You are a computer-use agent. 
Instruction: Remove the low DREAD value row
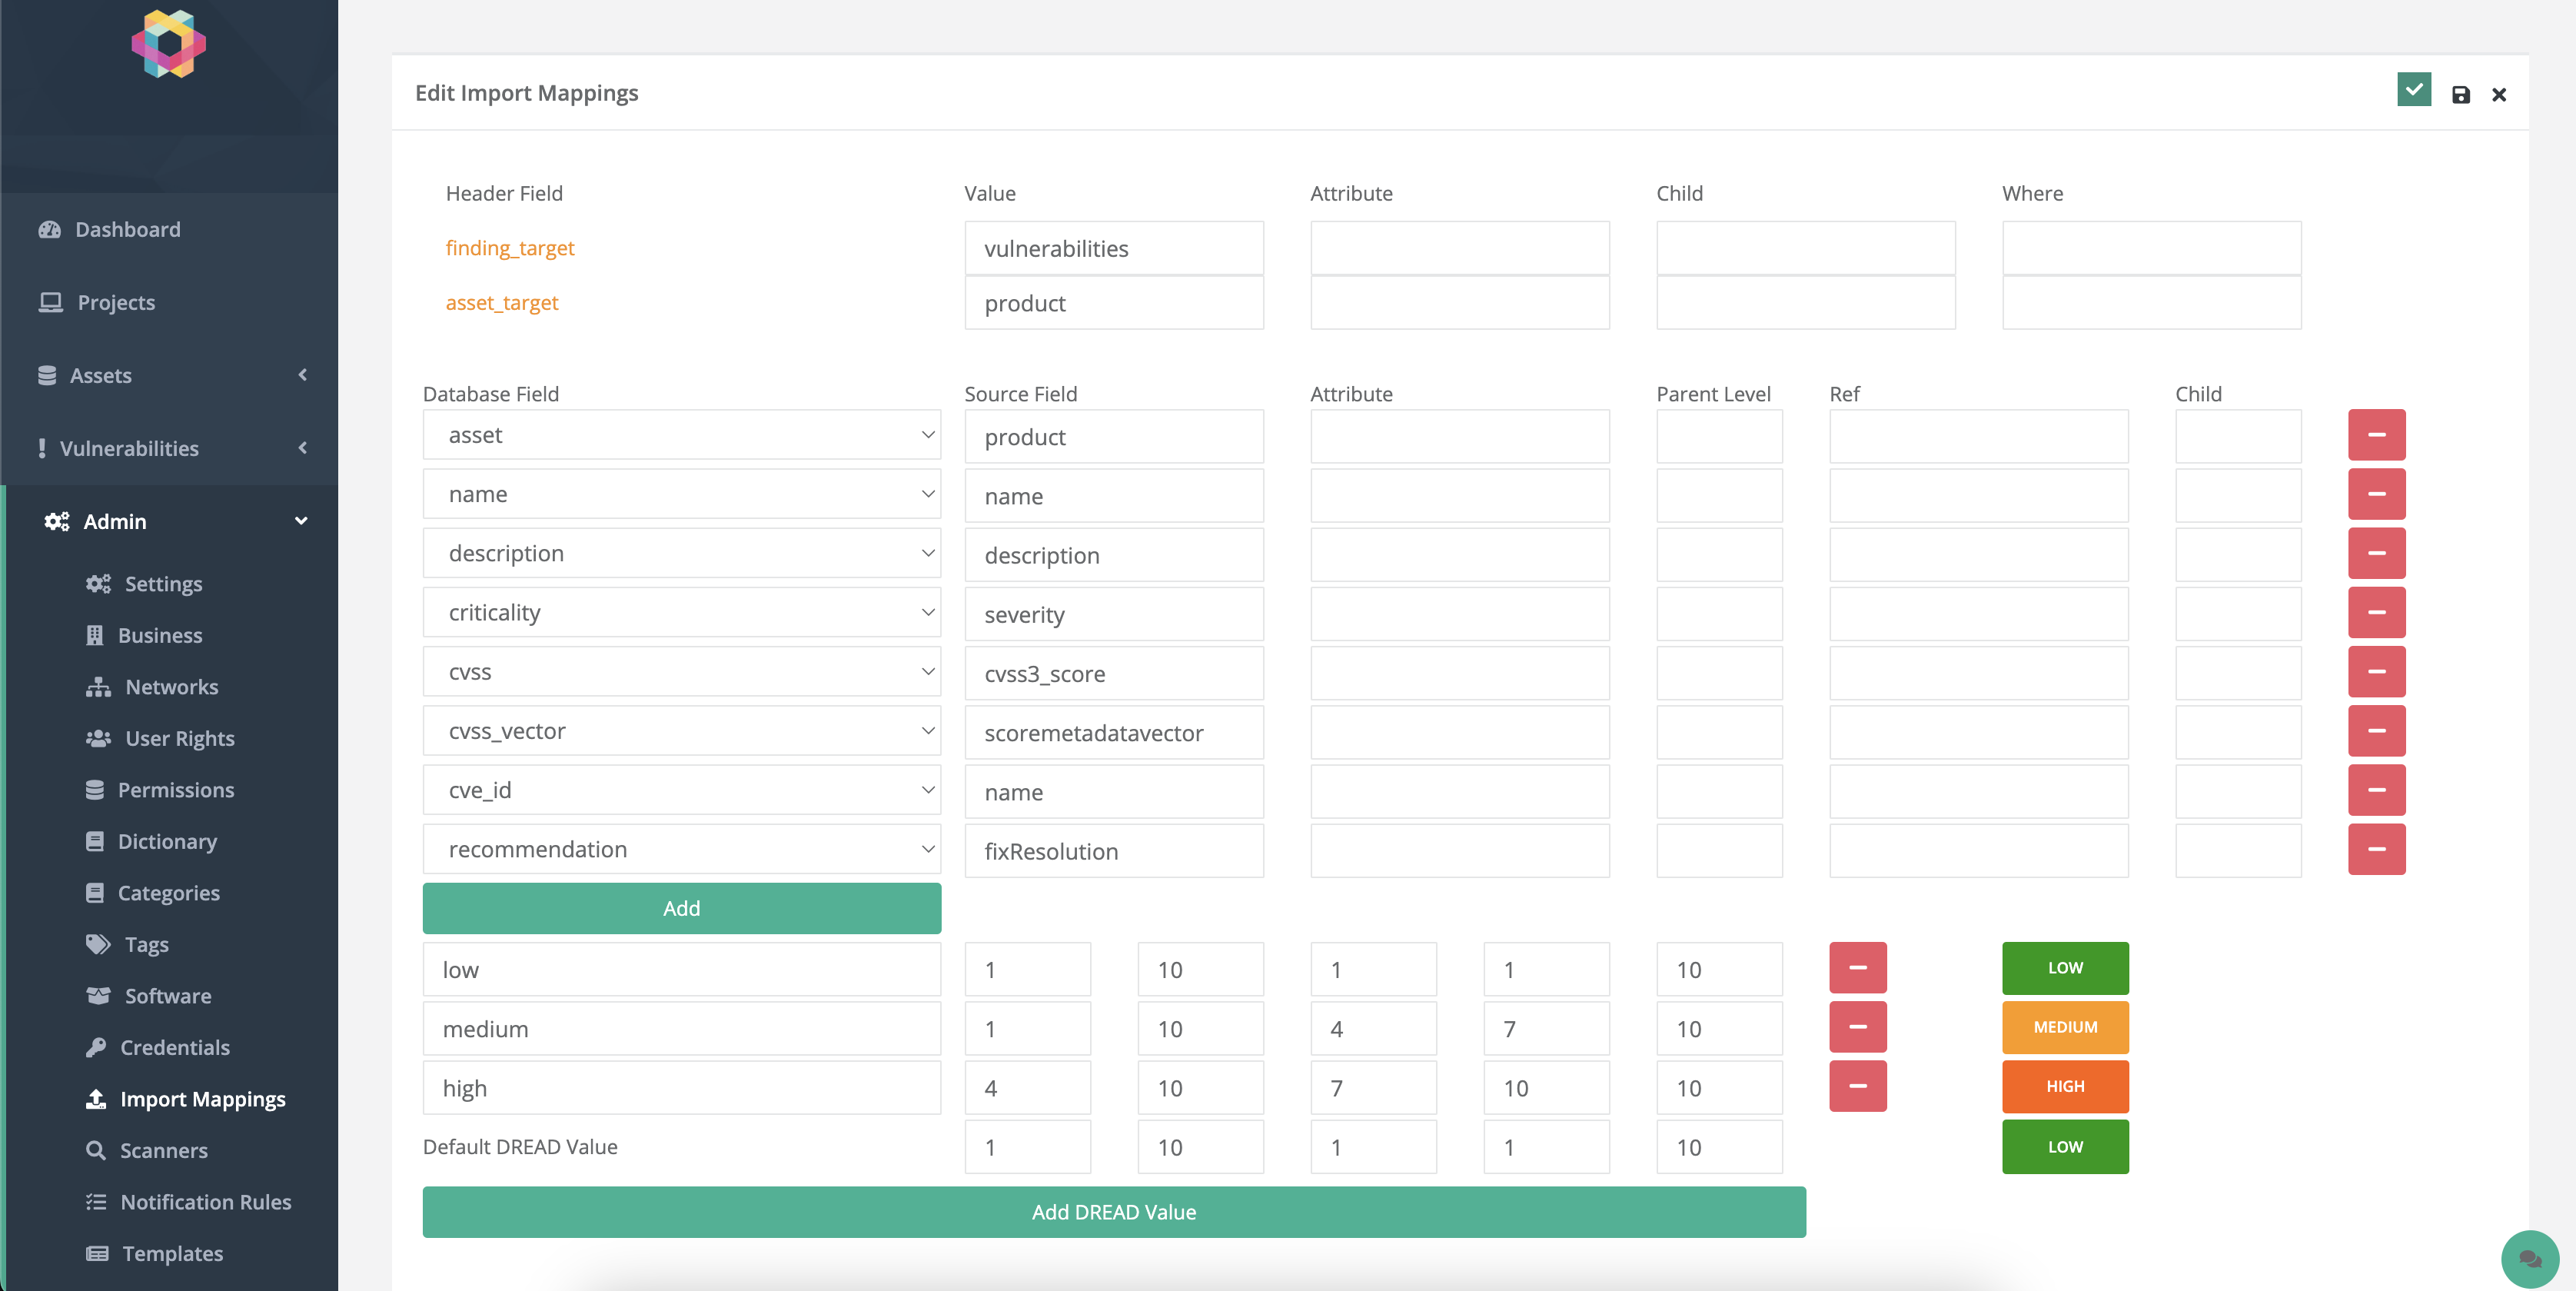point(1857,968)
